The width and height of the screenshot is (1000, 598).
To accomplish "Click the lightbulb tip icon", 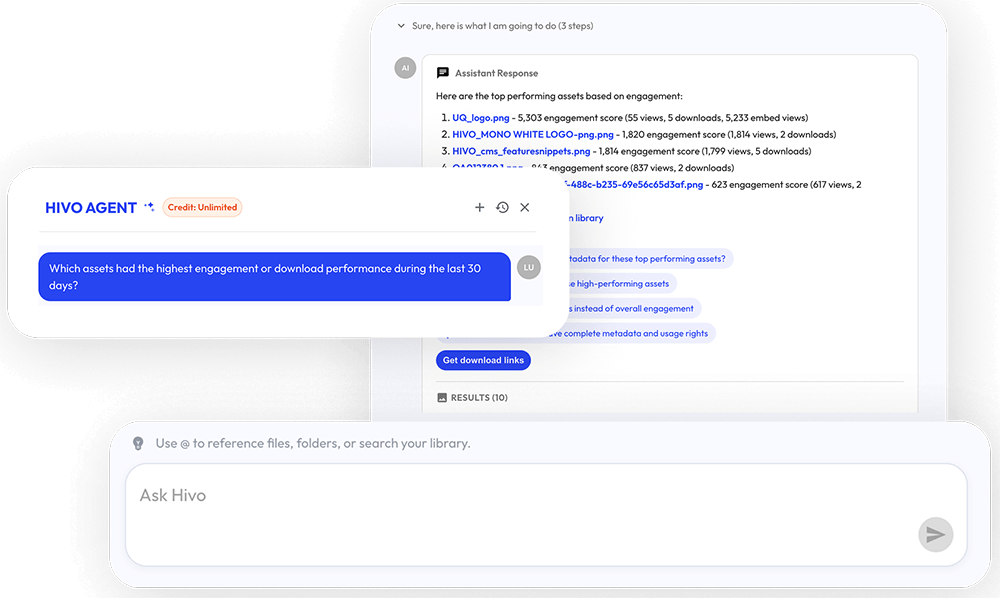I will click(138, 444).
